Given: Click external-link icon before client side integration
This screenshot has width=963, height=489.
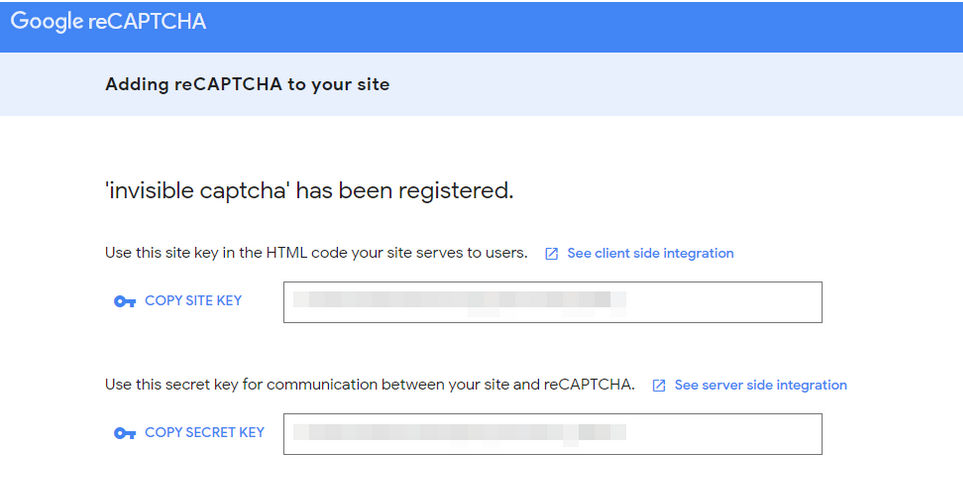Looking at the screenshot, I should [552, 254].
